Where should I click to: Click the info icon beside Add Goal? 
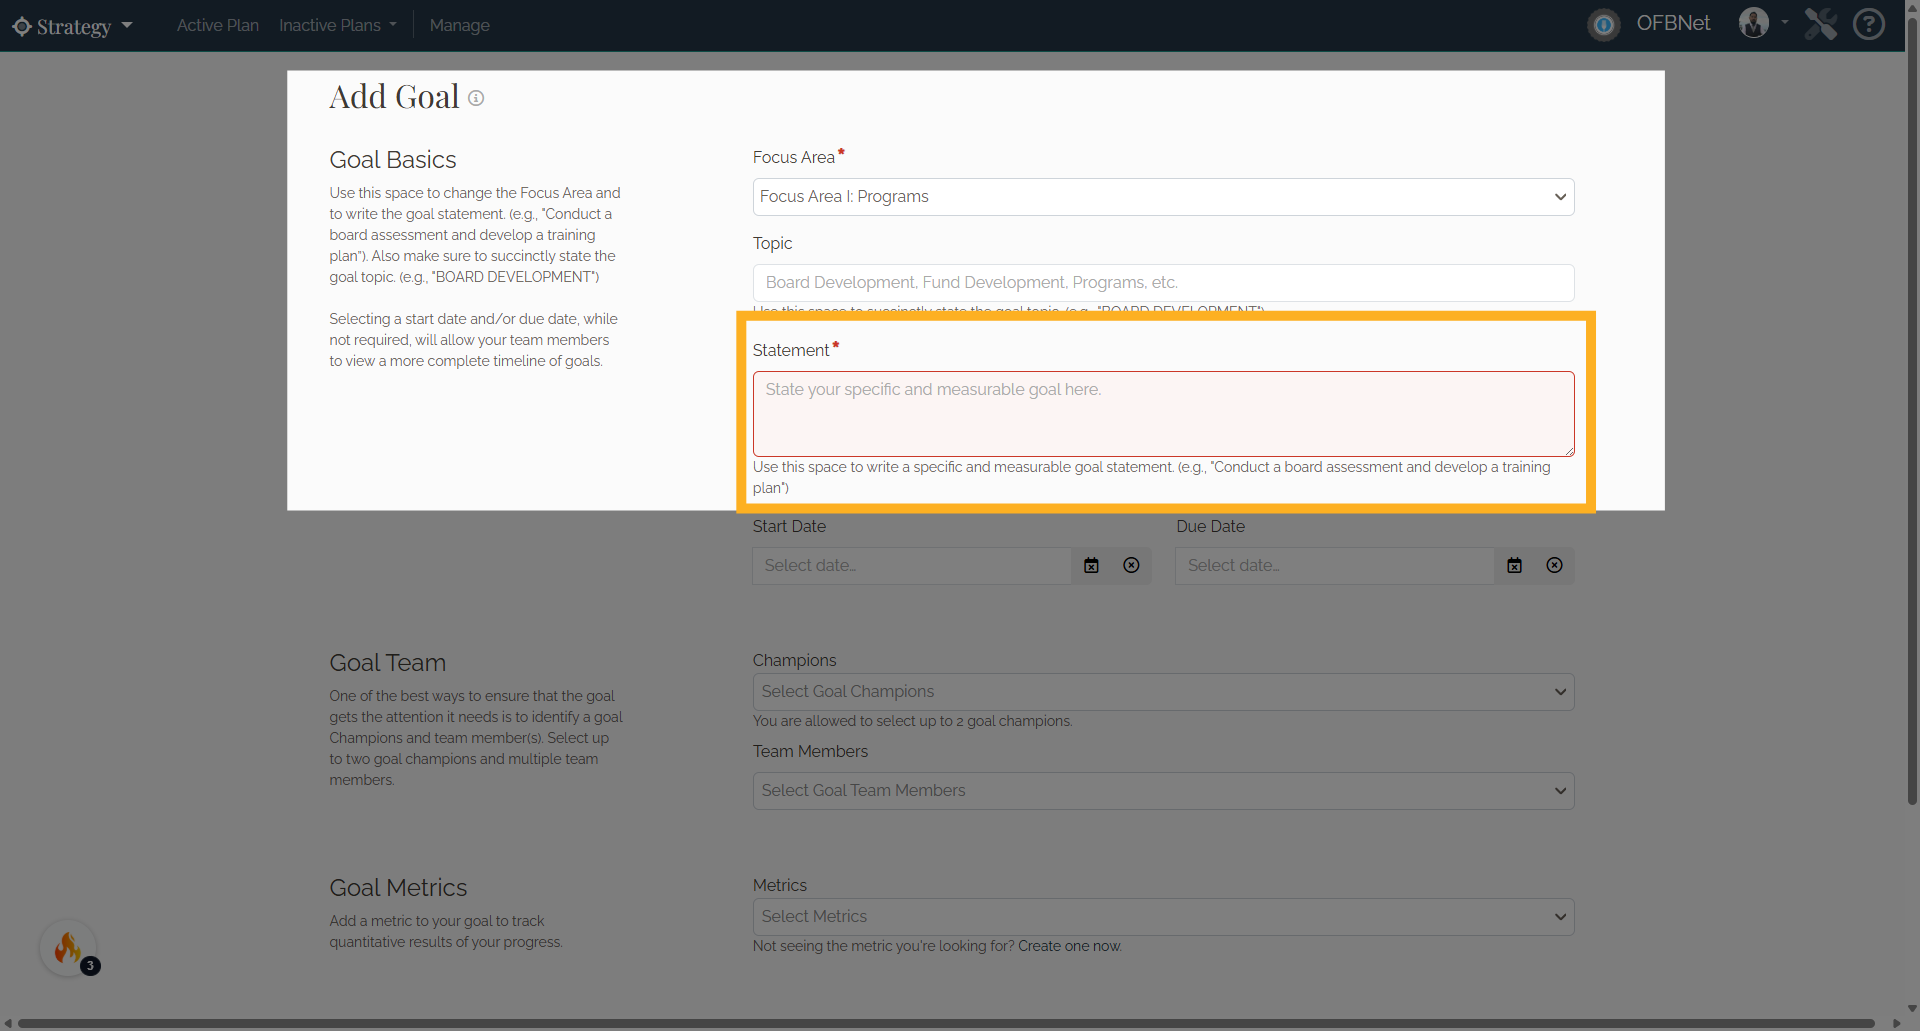pos(476,98)
